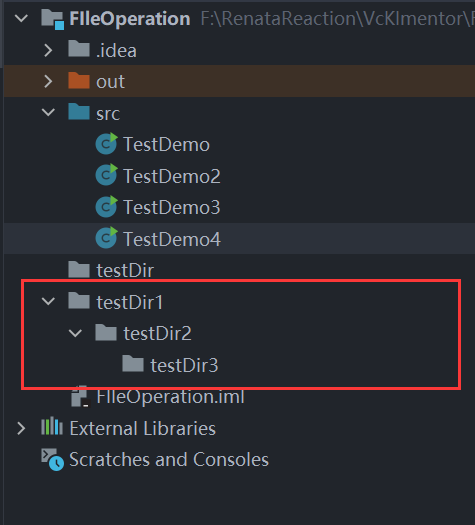Click the External Libraries bar-chart icon
The height and width of the screenshot is (525, 475).
[x=52, y=426]
